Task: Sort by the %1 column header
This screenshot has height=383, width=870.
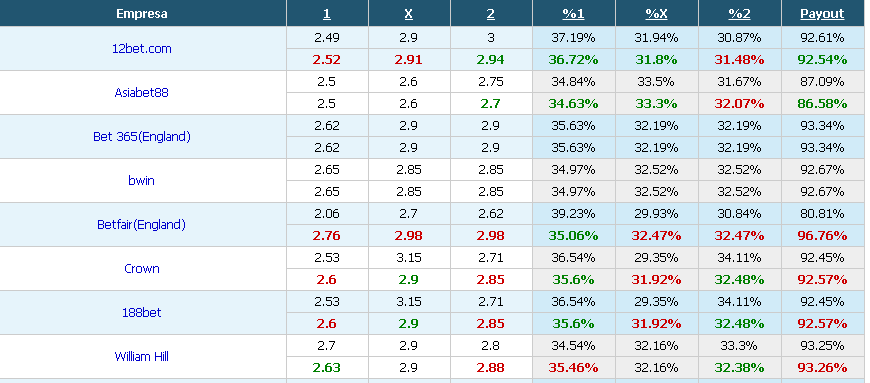Action: tap(573, 14)
